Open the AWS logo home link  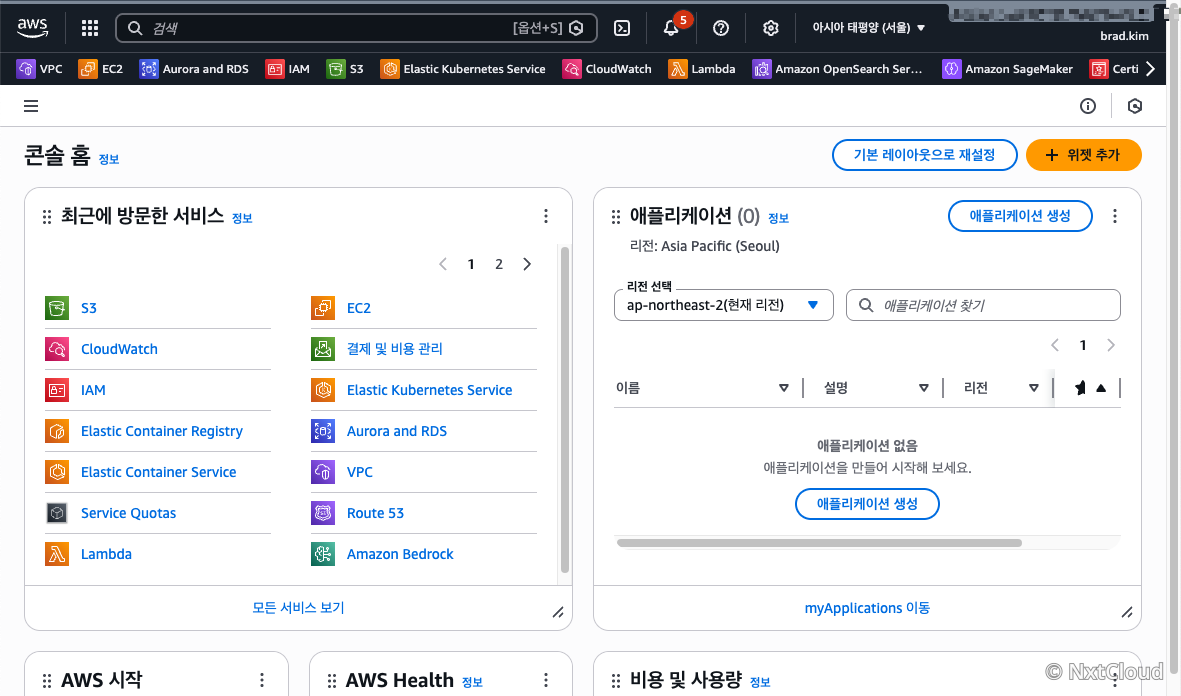coord(32,28)
